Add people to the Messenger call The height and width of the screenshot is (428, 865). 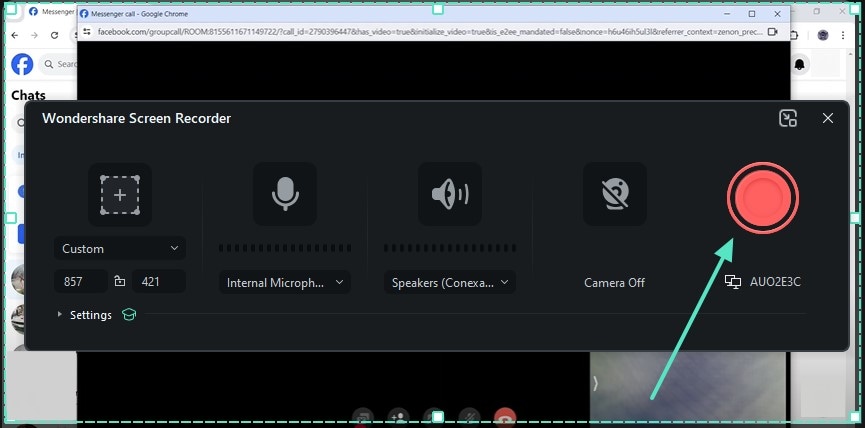[x=398, y=418]
